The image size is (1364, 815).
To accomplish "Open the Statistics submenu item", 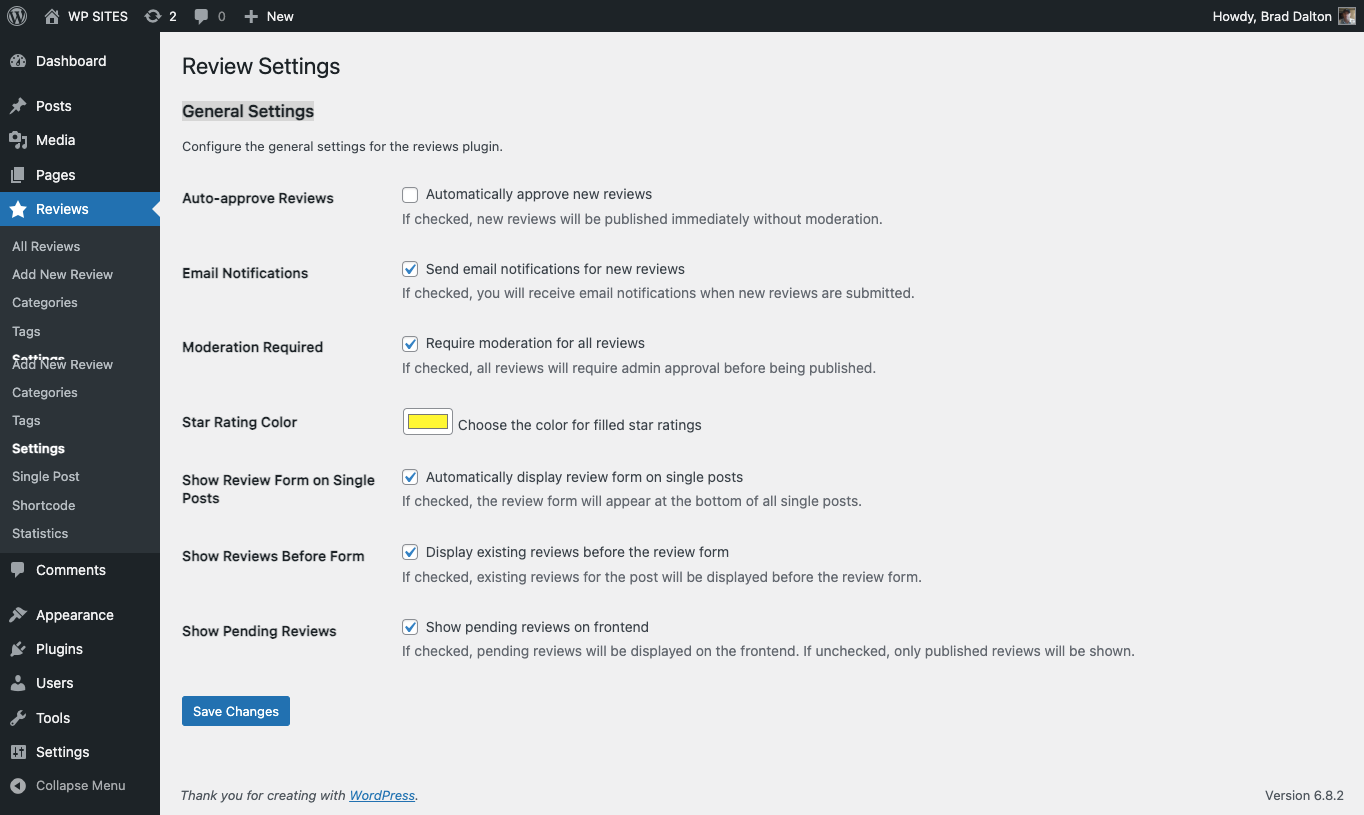I will pyautogui.click(x=40, y=533).
